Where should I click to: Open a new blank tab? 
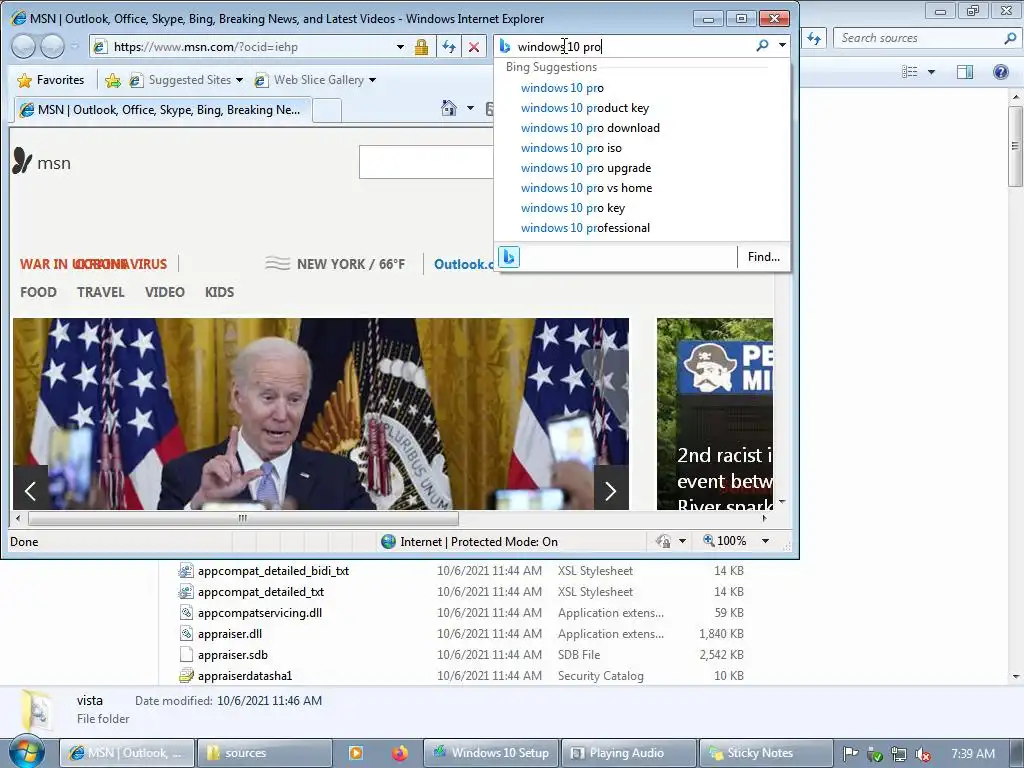point(327,110)
